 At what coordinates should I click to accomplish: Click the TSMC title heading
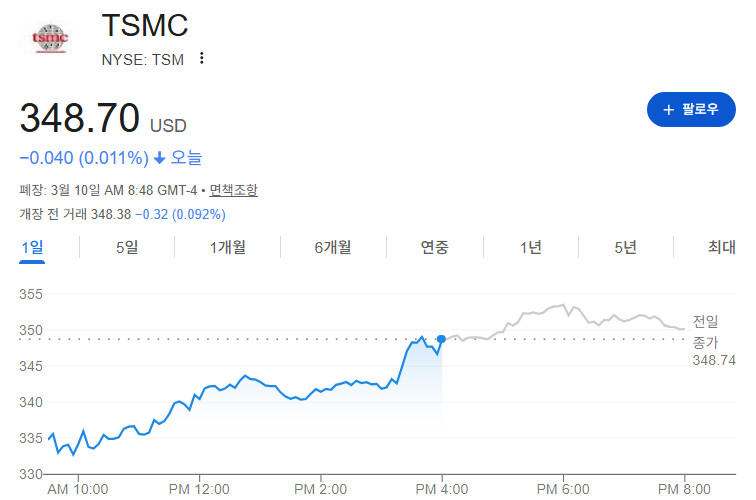point(145,25)
